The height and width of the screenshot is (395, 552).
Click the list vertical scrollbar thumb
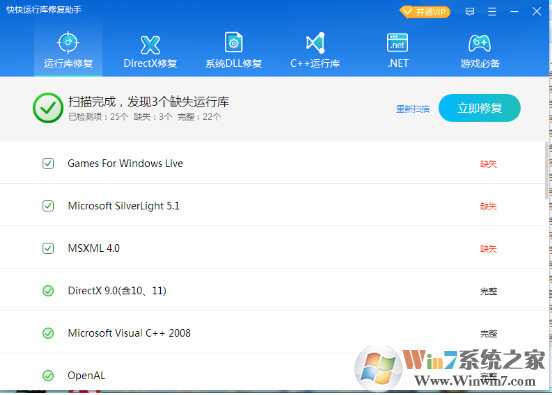(546, 171)
